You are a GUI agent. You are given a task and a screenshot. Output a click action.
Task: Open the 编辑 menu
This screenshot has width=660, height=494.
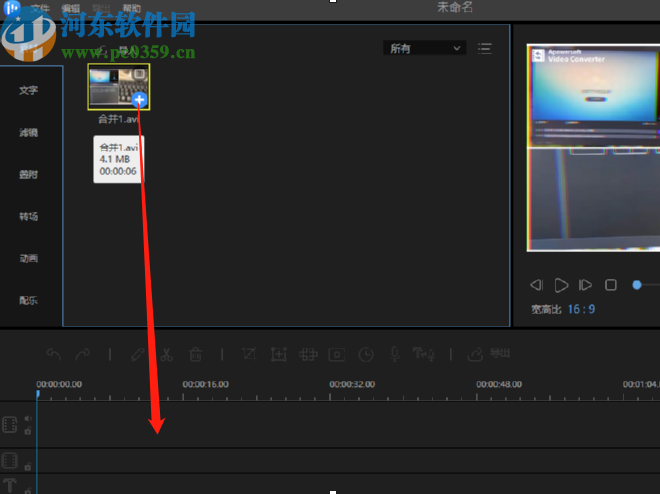click(x=70, y=8)
